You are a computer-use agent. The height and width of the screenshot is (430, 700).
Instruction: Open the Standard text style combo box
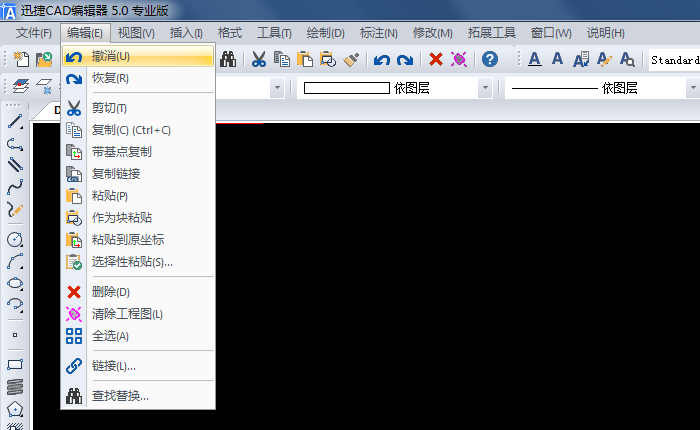point(674,60)
